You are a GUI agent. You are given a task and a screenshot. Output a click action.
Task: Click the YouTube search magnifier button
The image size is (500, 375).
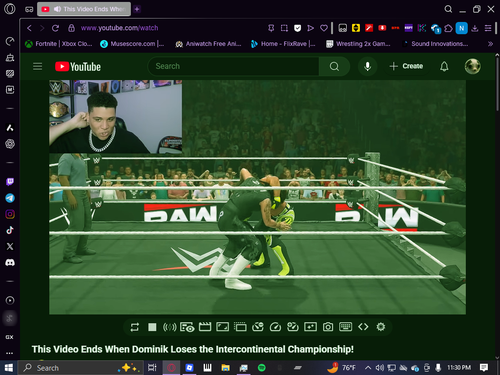pos(334,66)
